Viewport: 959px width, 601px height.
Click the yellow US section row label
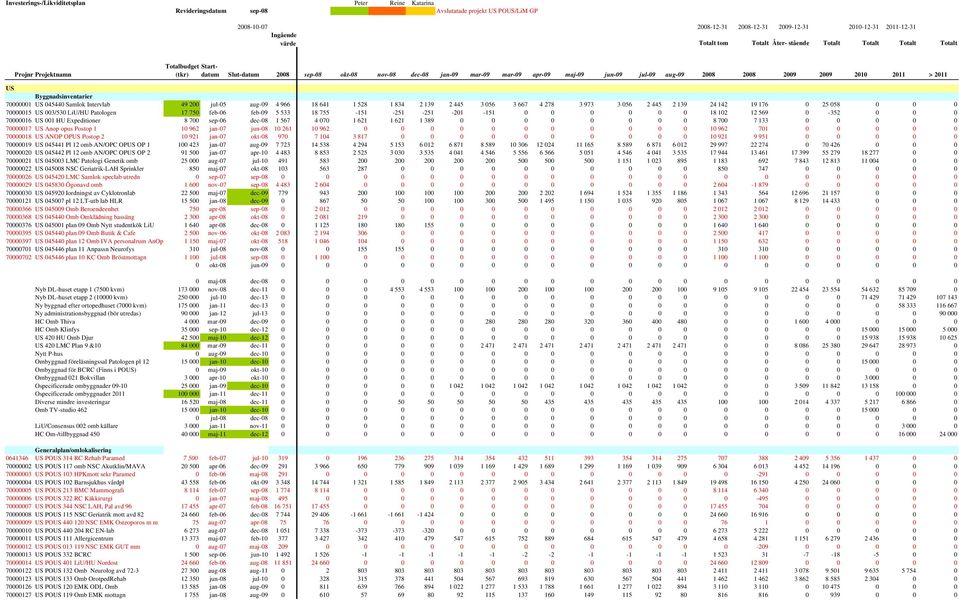coord(10,89)
